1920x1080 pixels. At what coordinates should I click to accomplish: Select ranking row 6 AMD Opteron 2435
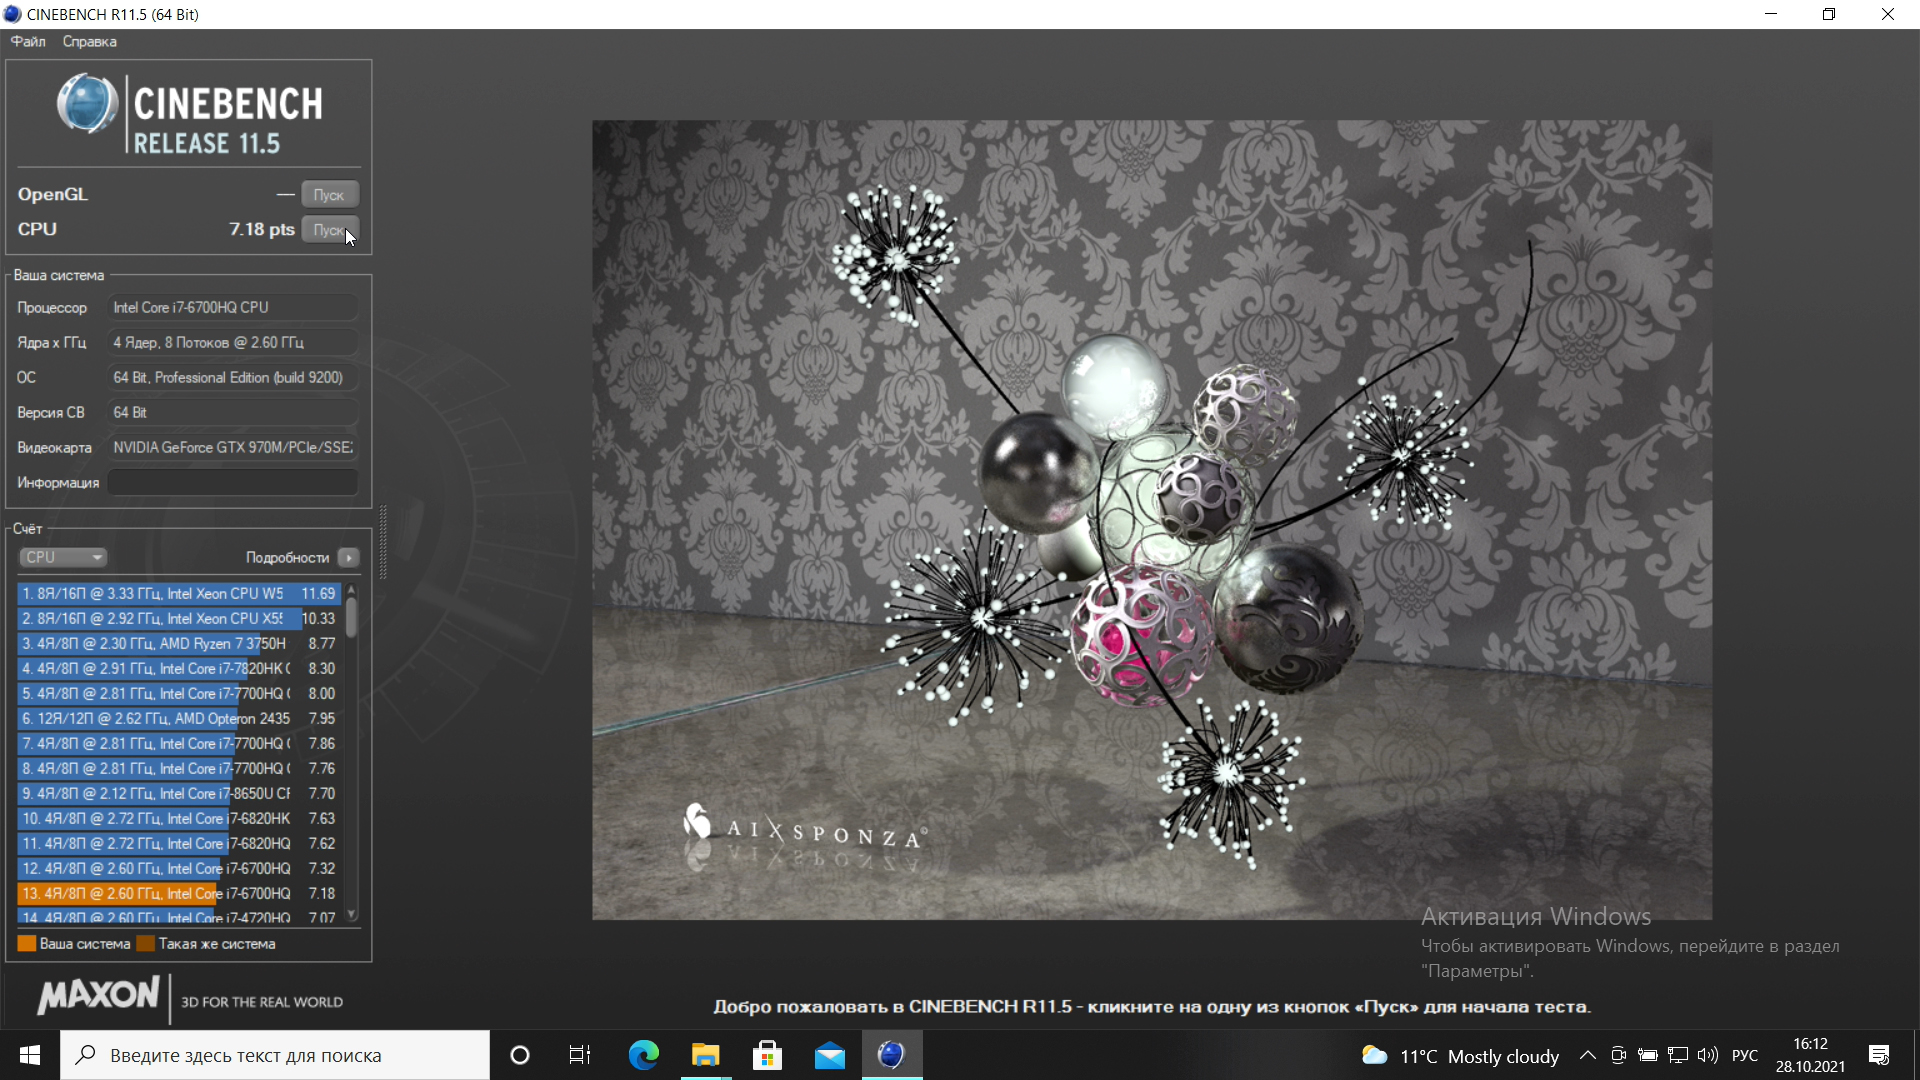(x=179, y=718)
